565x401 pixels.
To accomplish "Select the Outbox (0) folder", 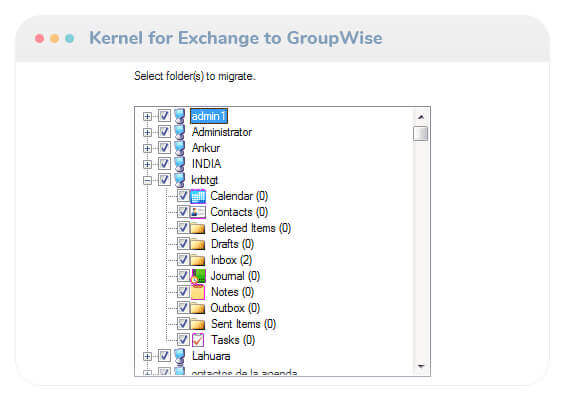I will [235, 308].
